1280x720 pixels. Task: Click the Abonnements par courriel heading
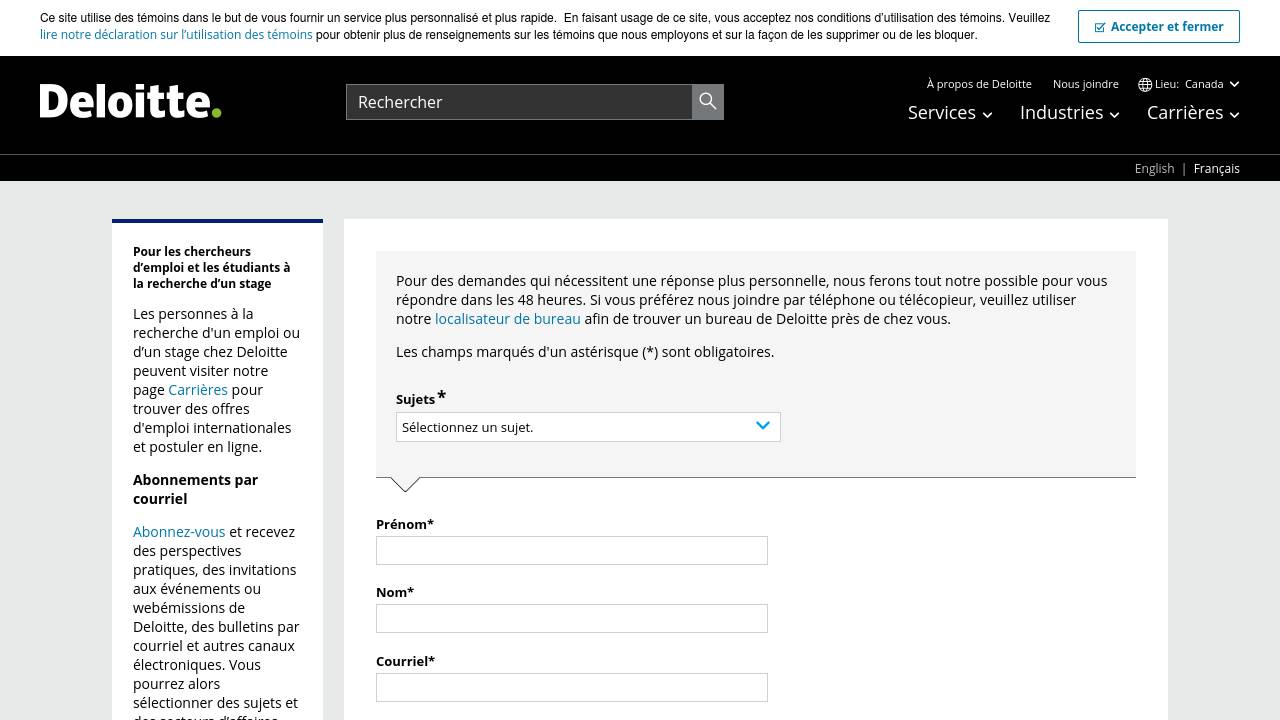pyautogui.click(x=195, y=489)
